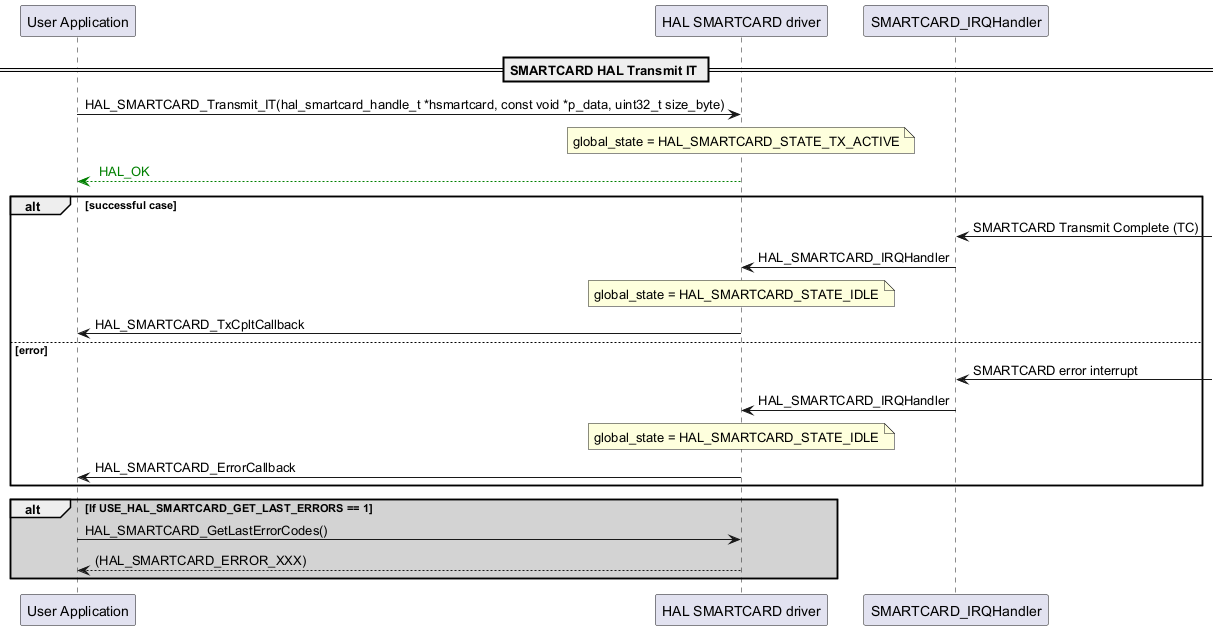Select the HAL_SMARTCARD_Transmit_IT message label
The height and width of the screenshot is (630, 1218).
(404, 104)
